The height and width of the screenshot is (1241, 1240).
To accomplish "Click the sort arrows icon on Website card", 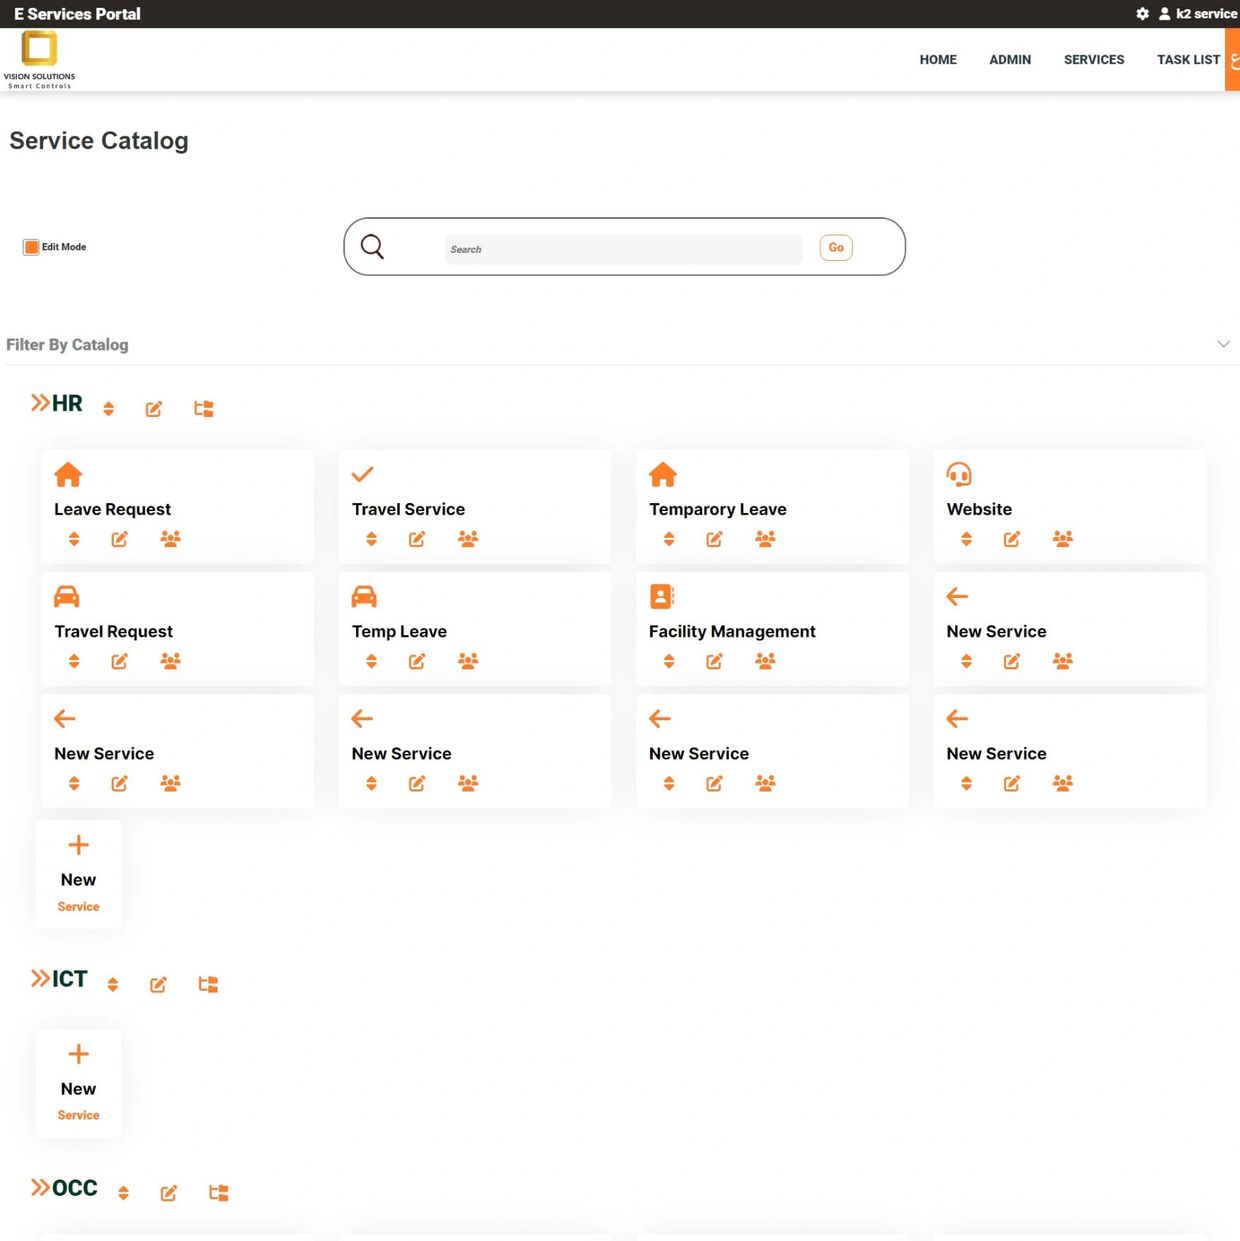I will [966, 540].
